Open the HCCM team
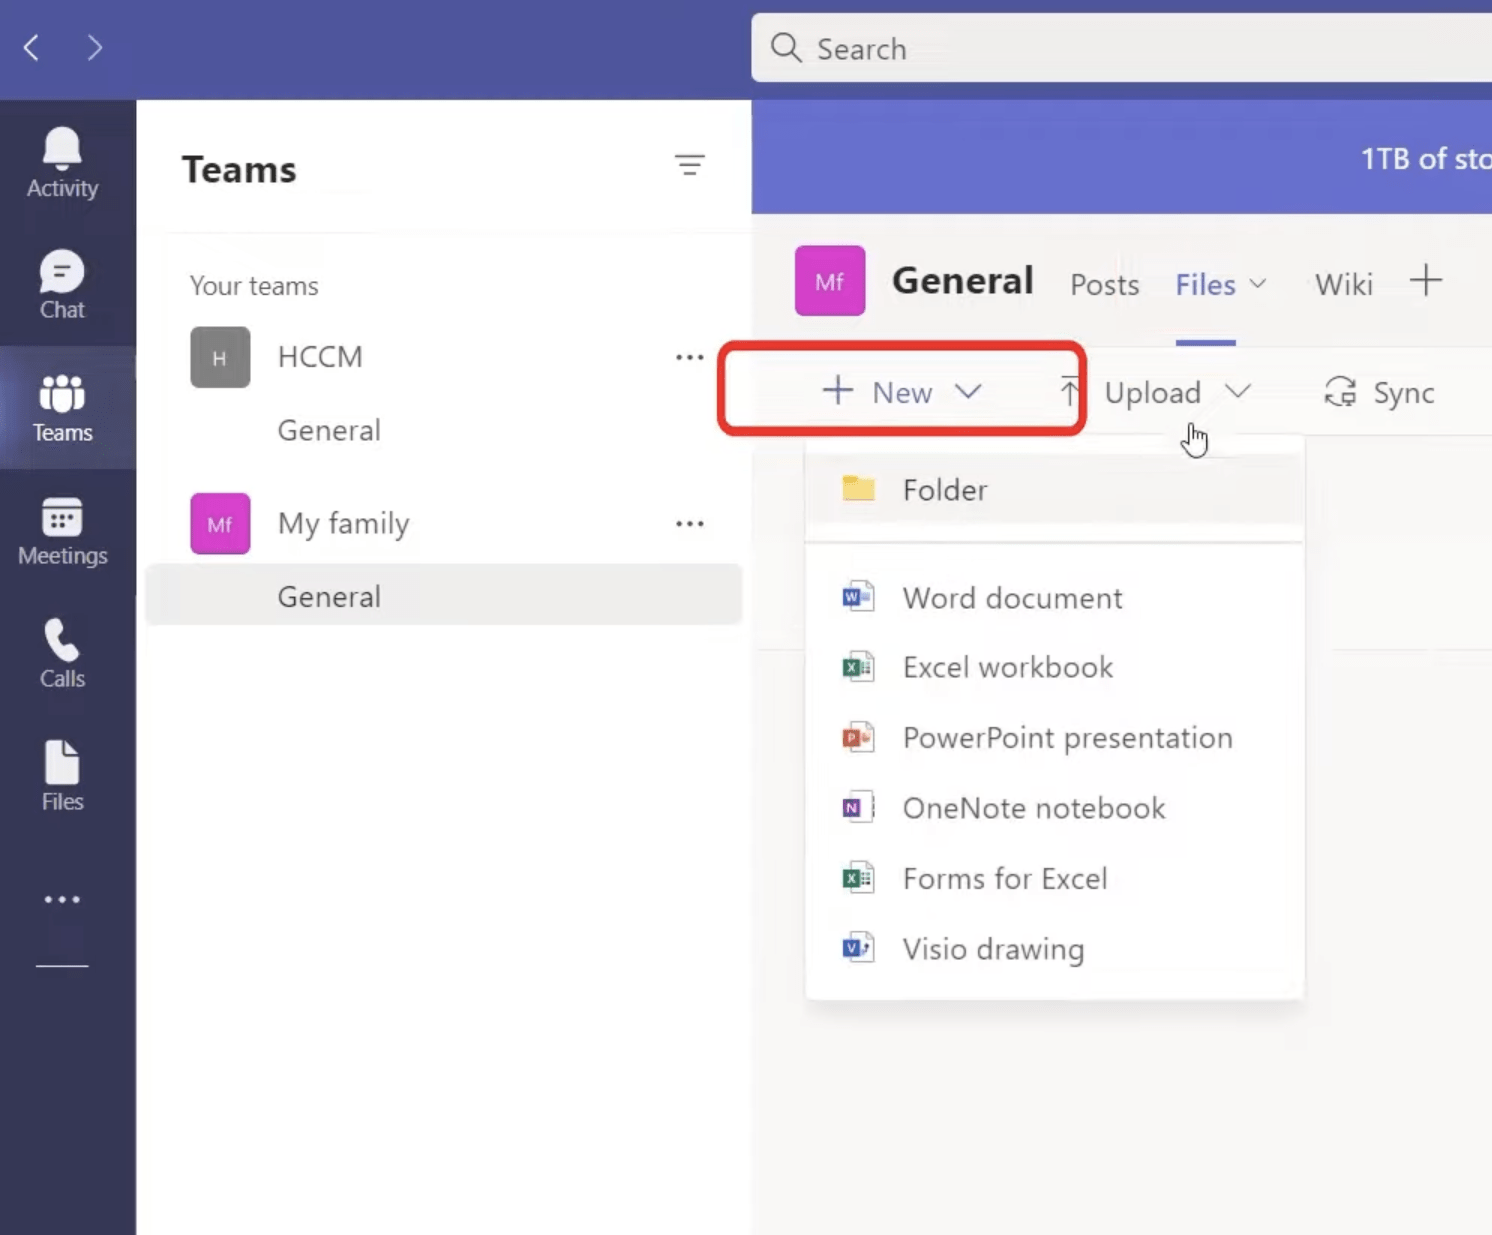 [x=320, y=357]
